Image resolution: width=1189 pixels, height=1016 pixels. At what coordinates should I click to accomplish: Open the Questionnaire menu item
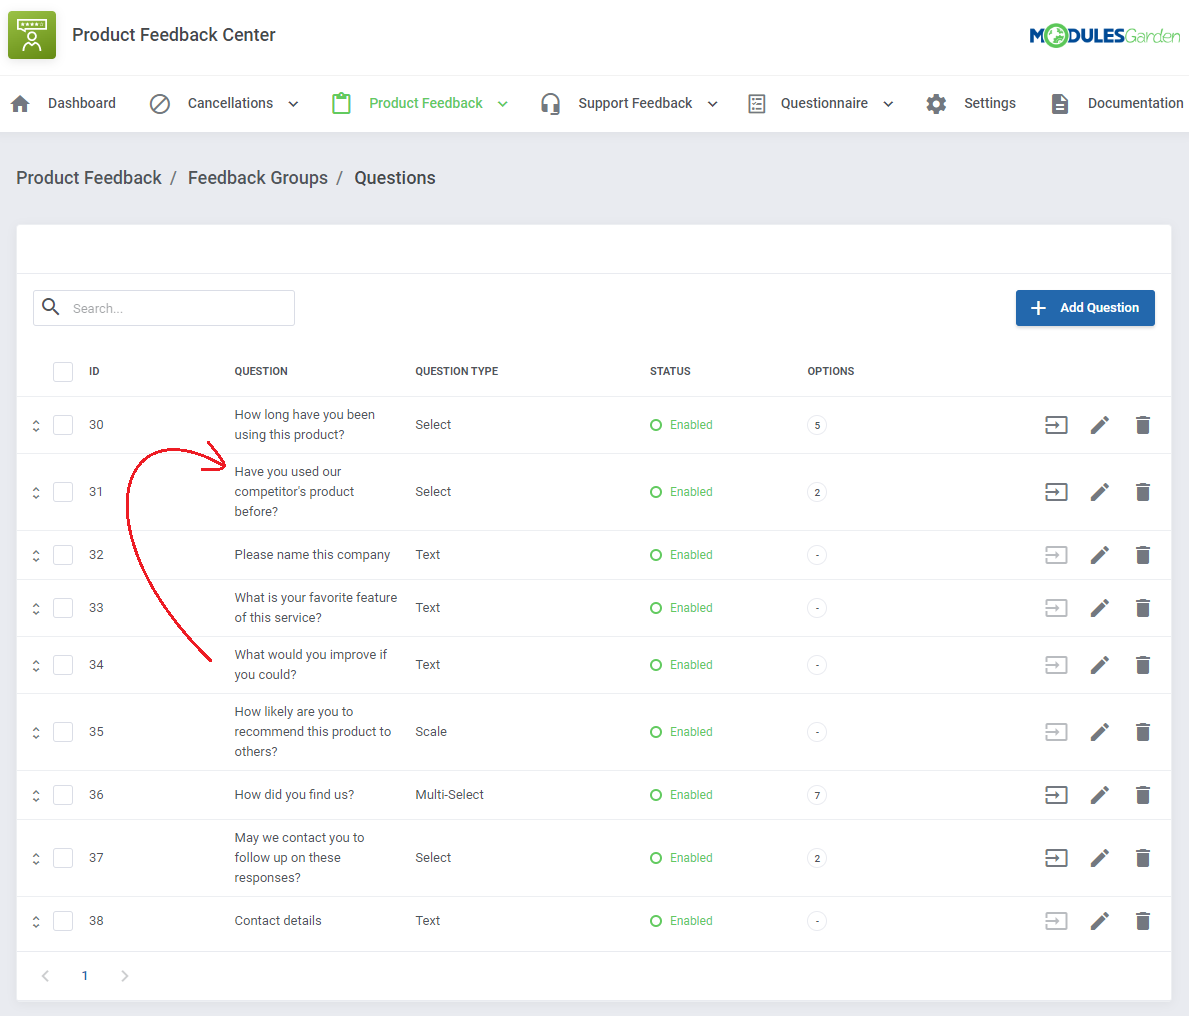tap(820, 103)
